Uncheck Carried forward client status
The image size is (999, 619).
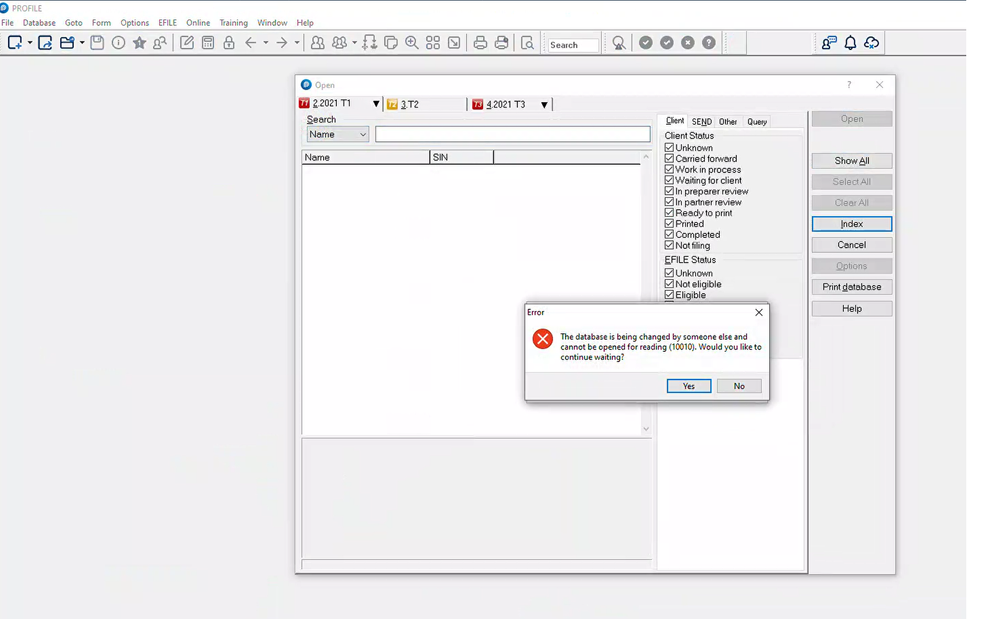click(x=669, y=159)
